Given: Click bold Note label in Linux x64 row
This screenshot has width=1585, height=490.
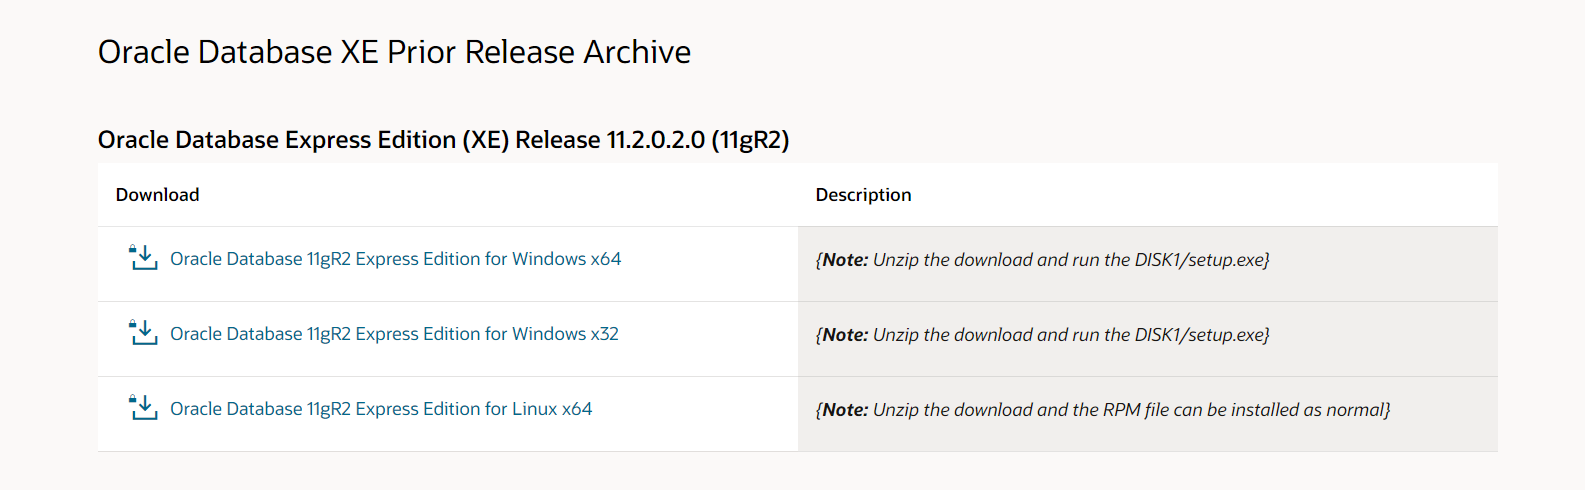Looking at the screenshot, I should [x=845, y=410].
